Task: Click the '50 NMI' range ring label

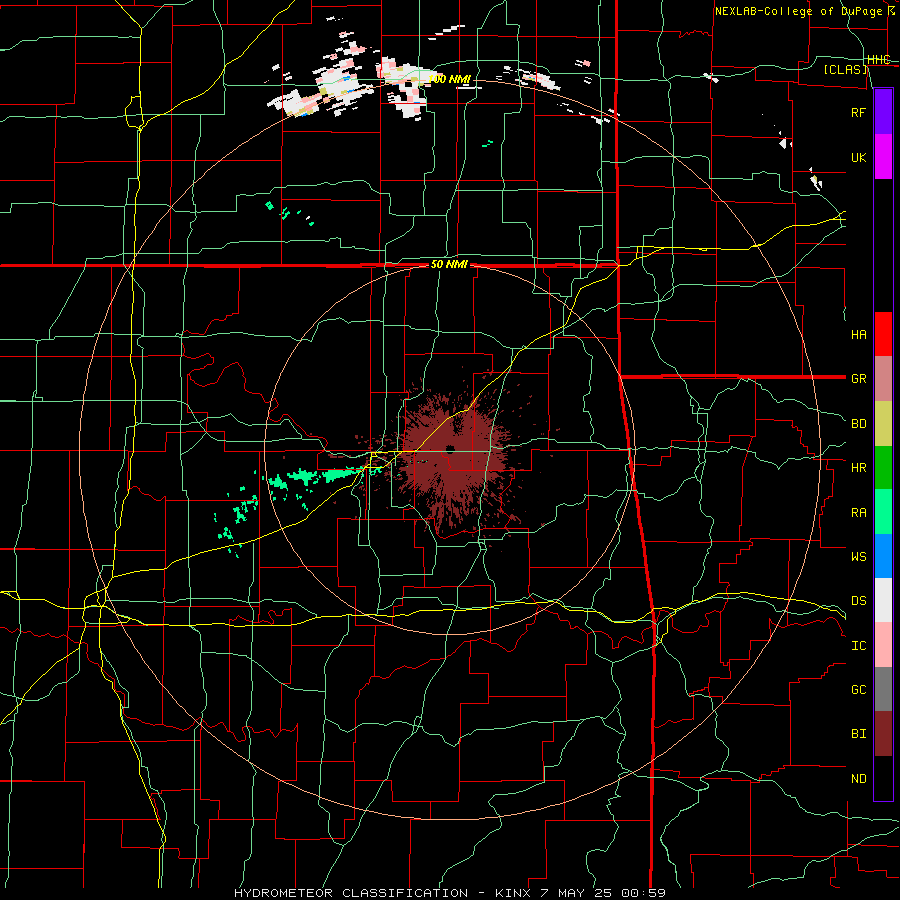Action: pos(449,265)
